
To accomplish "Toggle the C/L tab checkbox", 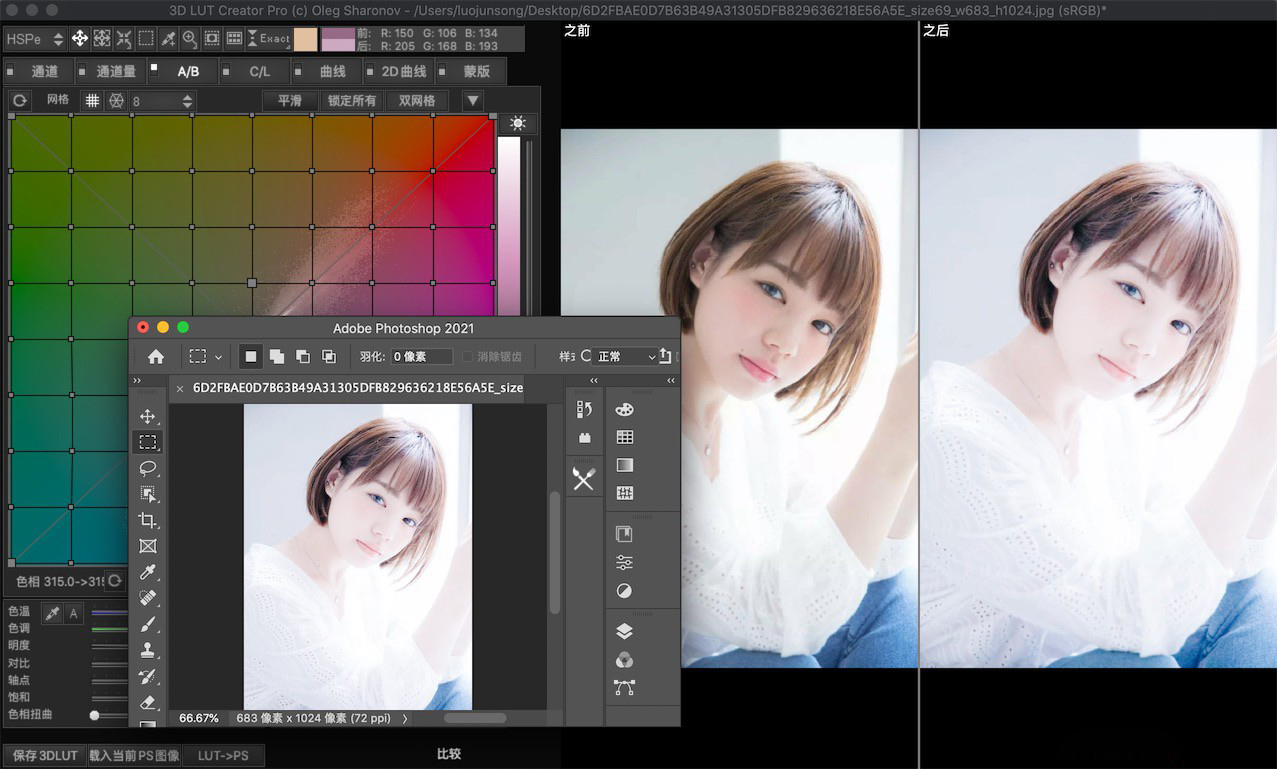I will point(227,72).
